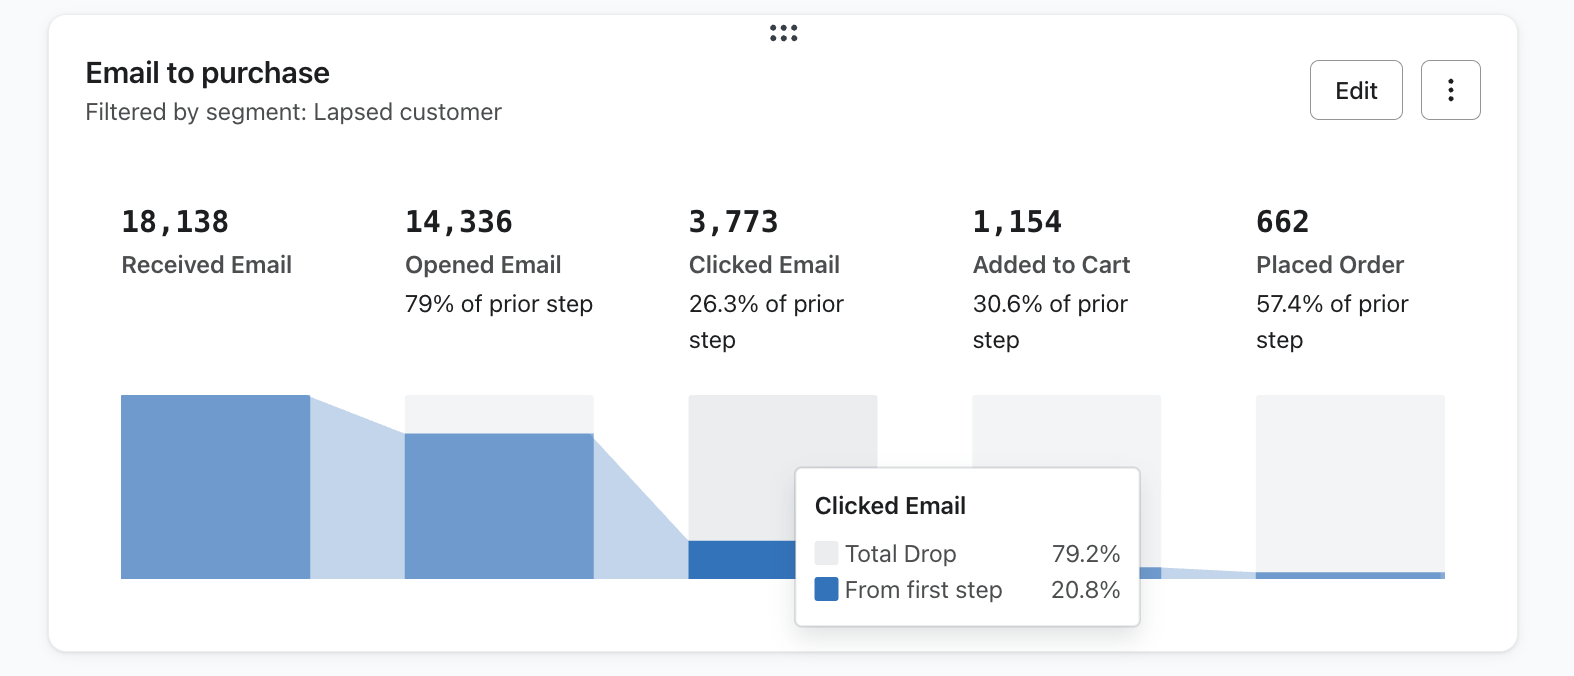Click the blue bar segment inside Clicked Email
Viewport: 1574px width, 676px height.
point(740,560)
